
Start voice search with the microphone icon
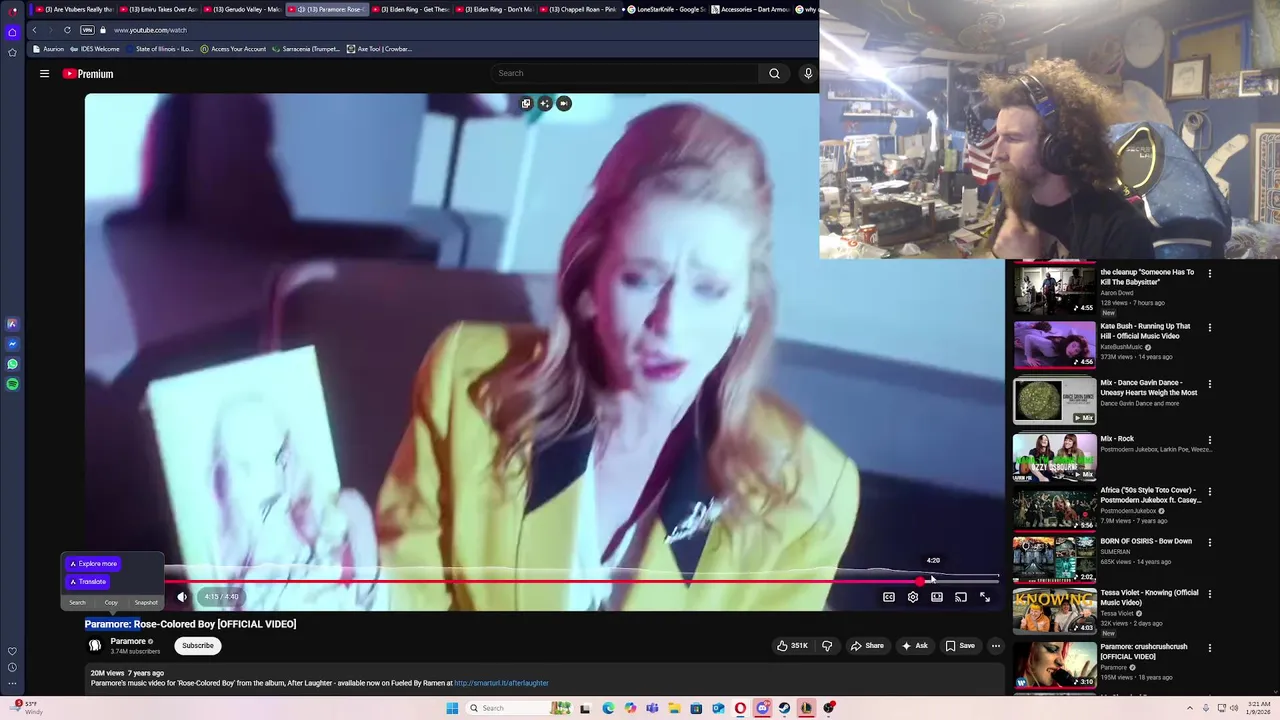pyautogui.click(x=808, y=73)
